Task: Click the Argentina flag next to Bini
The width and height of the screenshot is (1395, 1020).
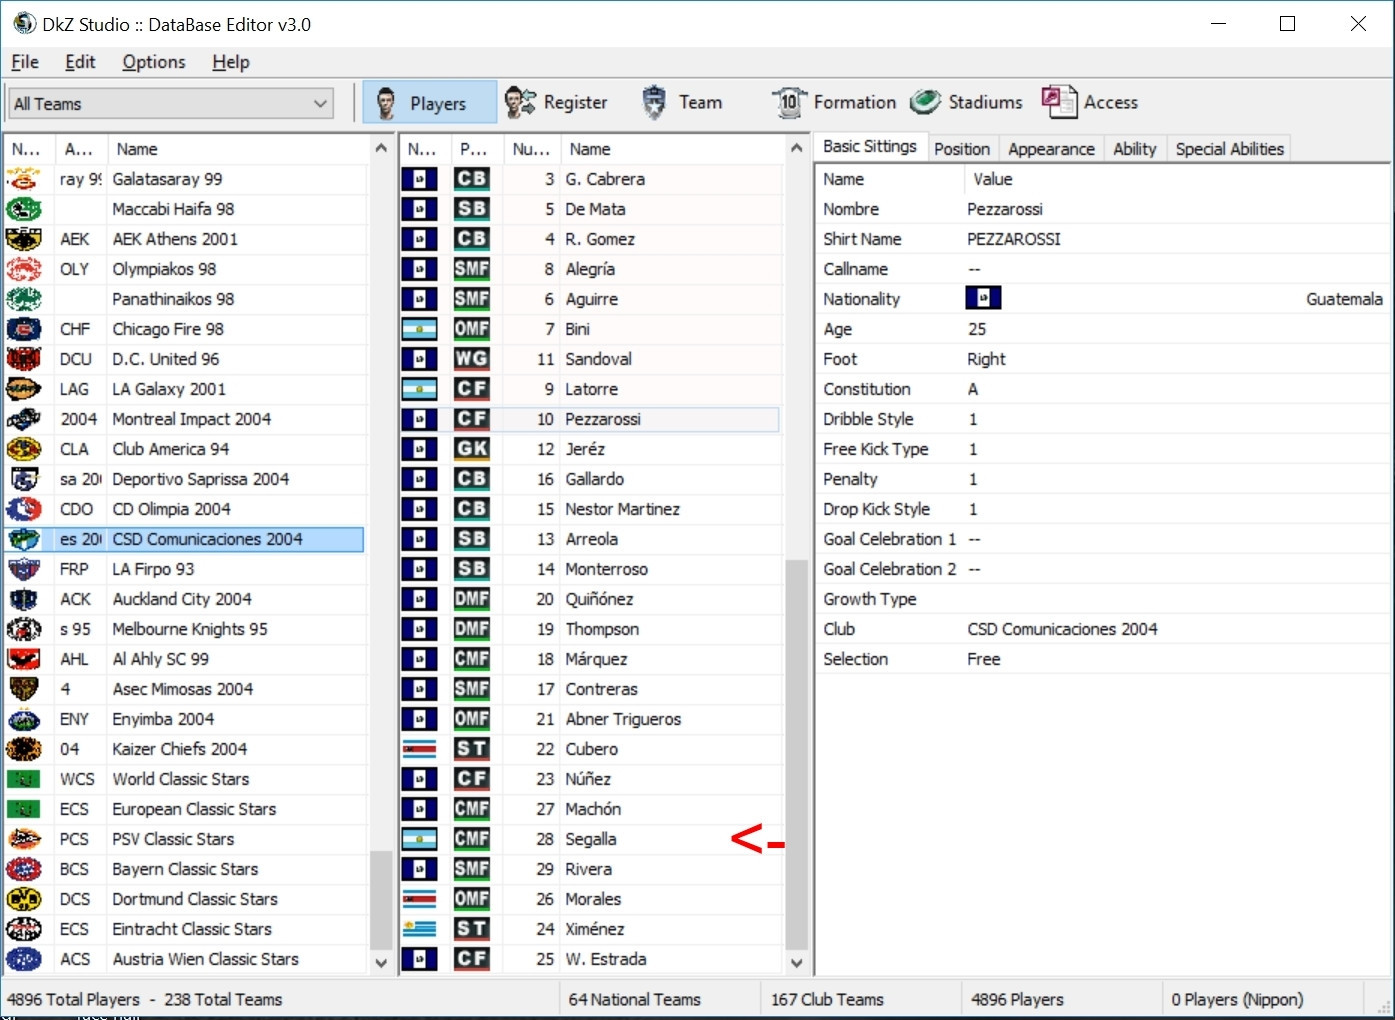Action: 420,329
